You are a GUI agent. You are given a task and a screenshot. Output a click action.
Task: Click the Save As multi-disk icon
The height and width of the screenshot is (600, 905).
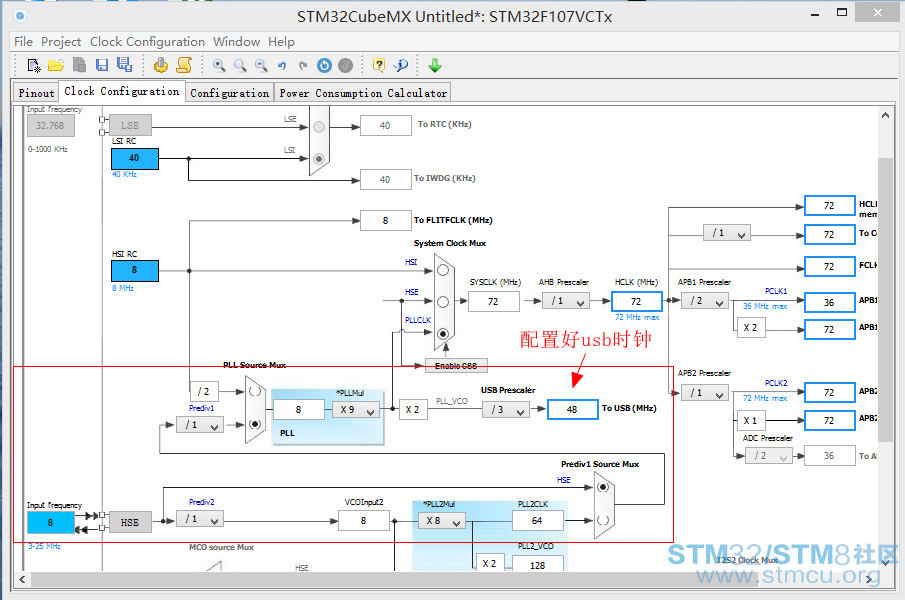[x=124, y=65]
